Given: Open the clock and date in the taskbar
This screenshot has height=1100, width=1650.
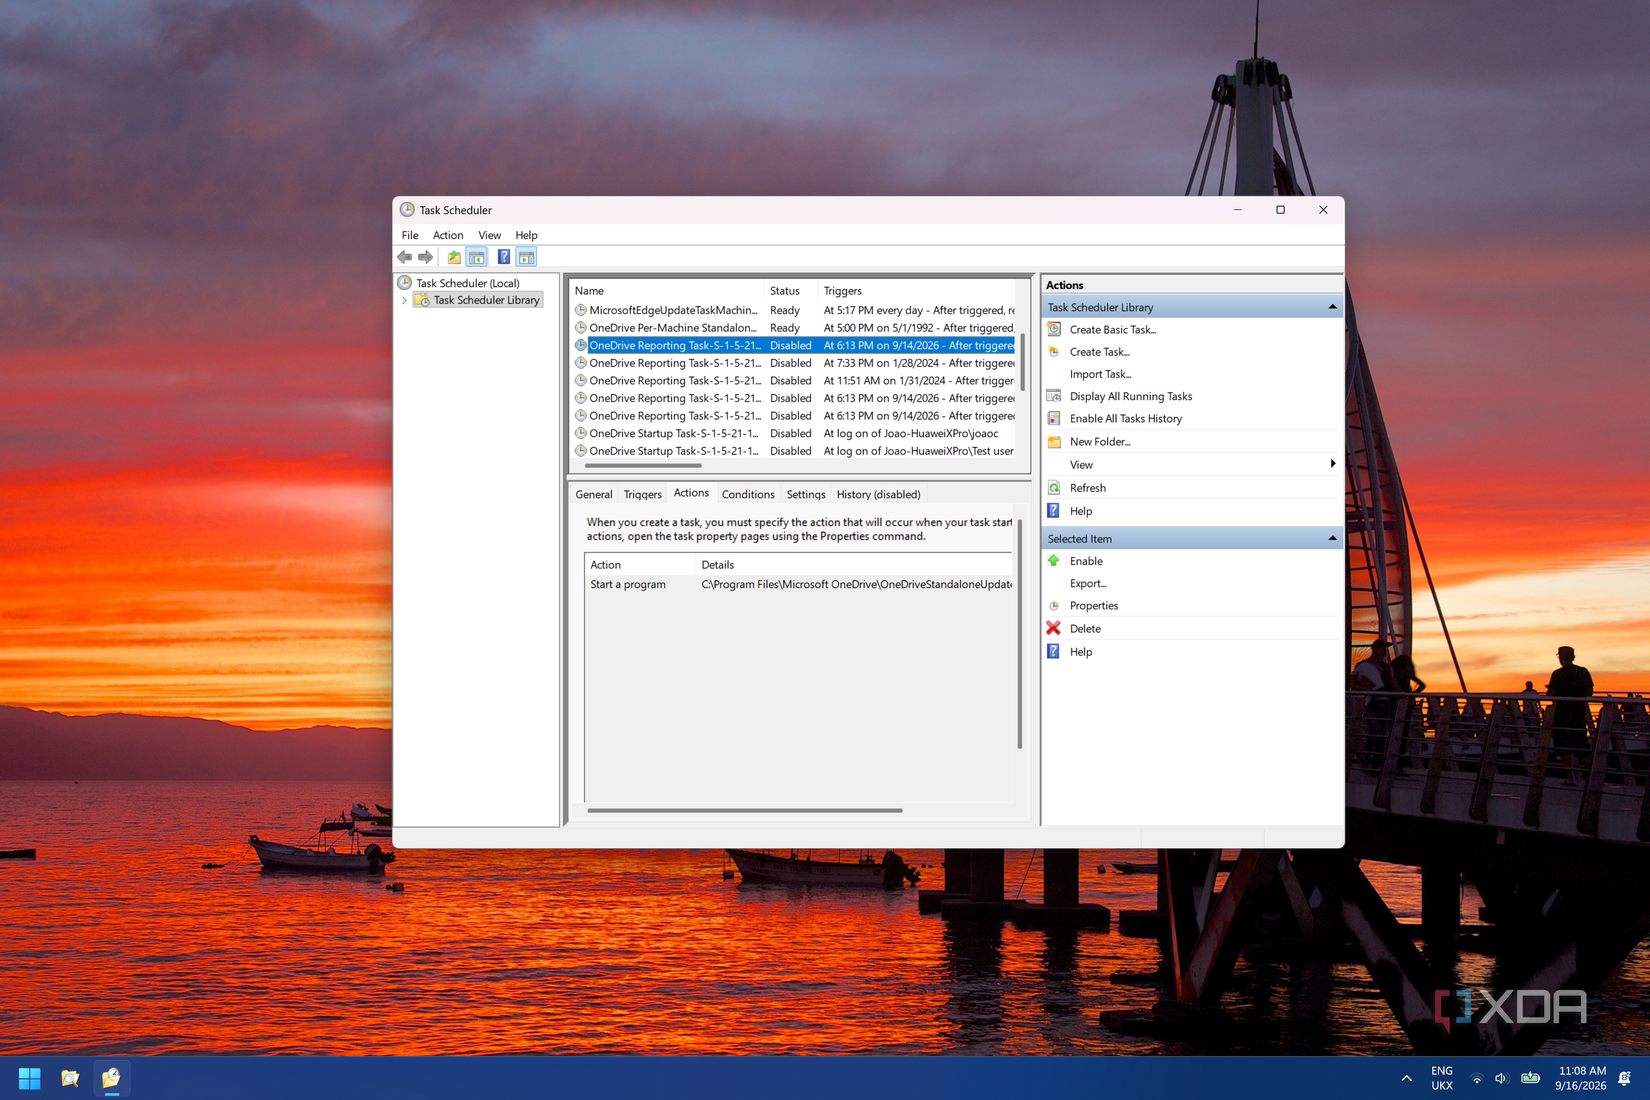Looking at the screenshot, I should point(1581,1078).
